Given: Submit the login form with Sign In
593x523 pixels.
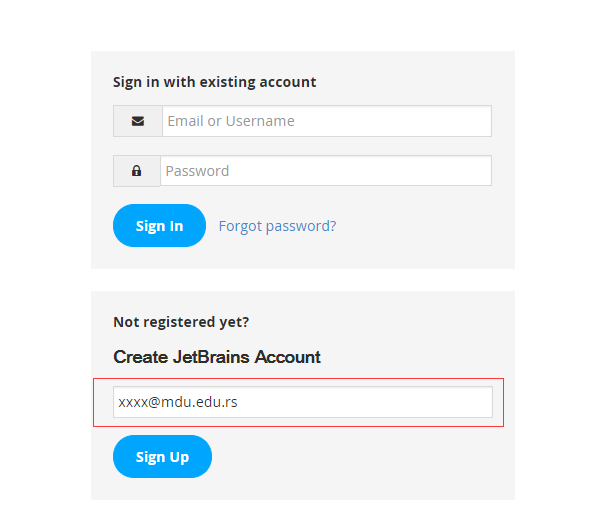Looking at the screenshot, I should pyautogui.click(x=159, y=225).
